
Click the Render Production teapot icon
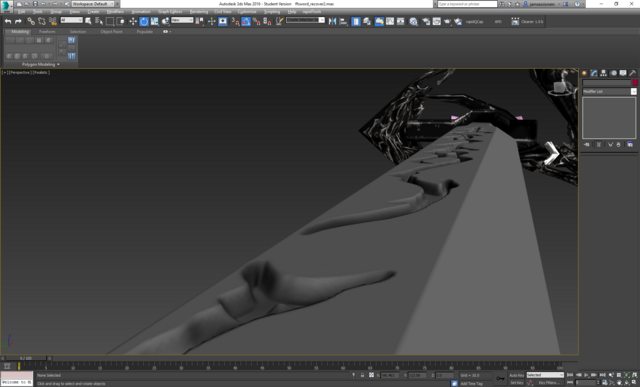click(x=447, y=21)
